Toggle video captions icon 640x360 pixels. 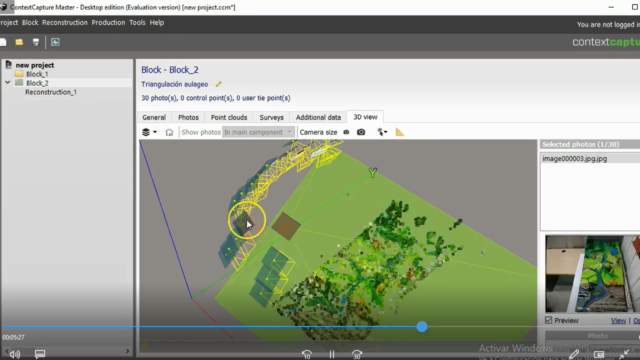40,354
